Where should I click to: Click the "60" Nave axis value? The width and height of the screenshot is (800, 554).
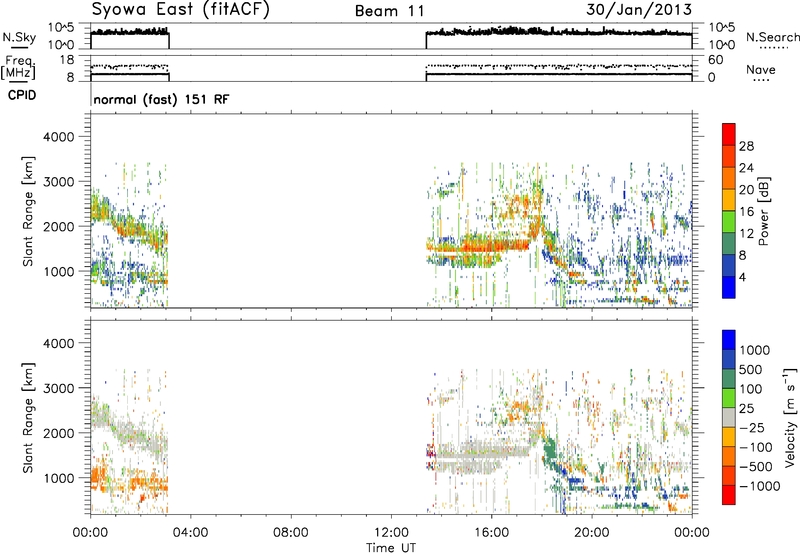tap(715, 60)
